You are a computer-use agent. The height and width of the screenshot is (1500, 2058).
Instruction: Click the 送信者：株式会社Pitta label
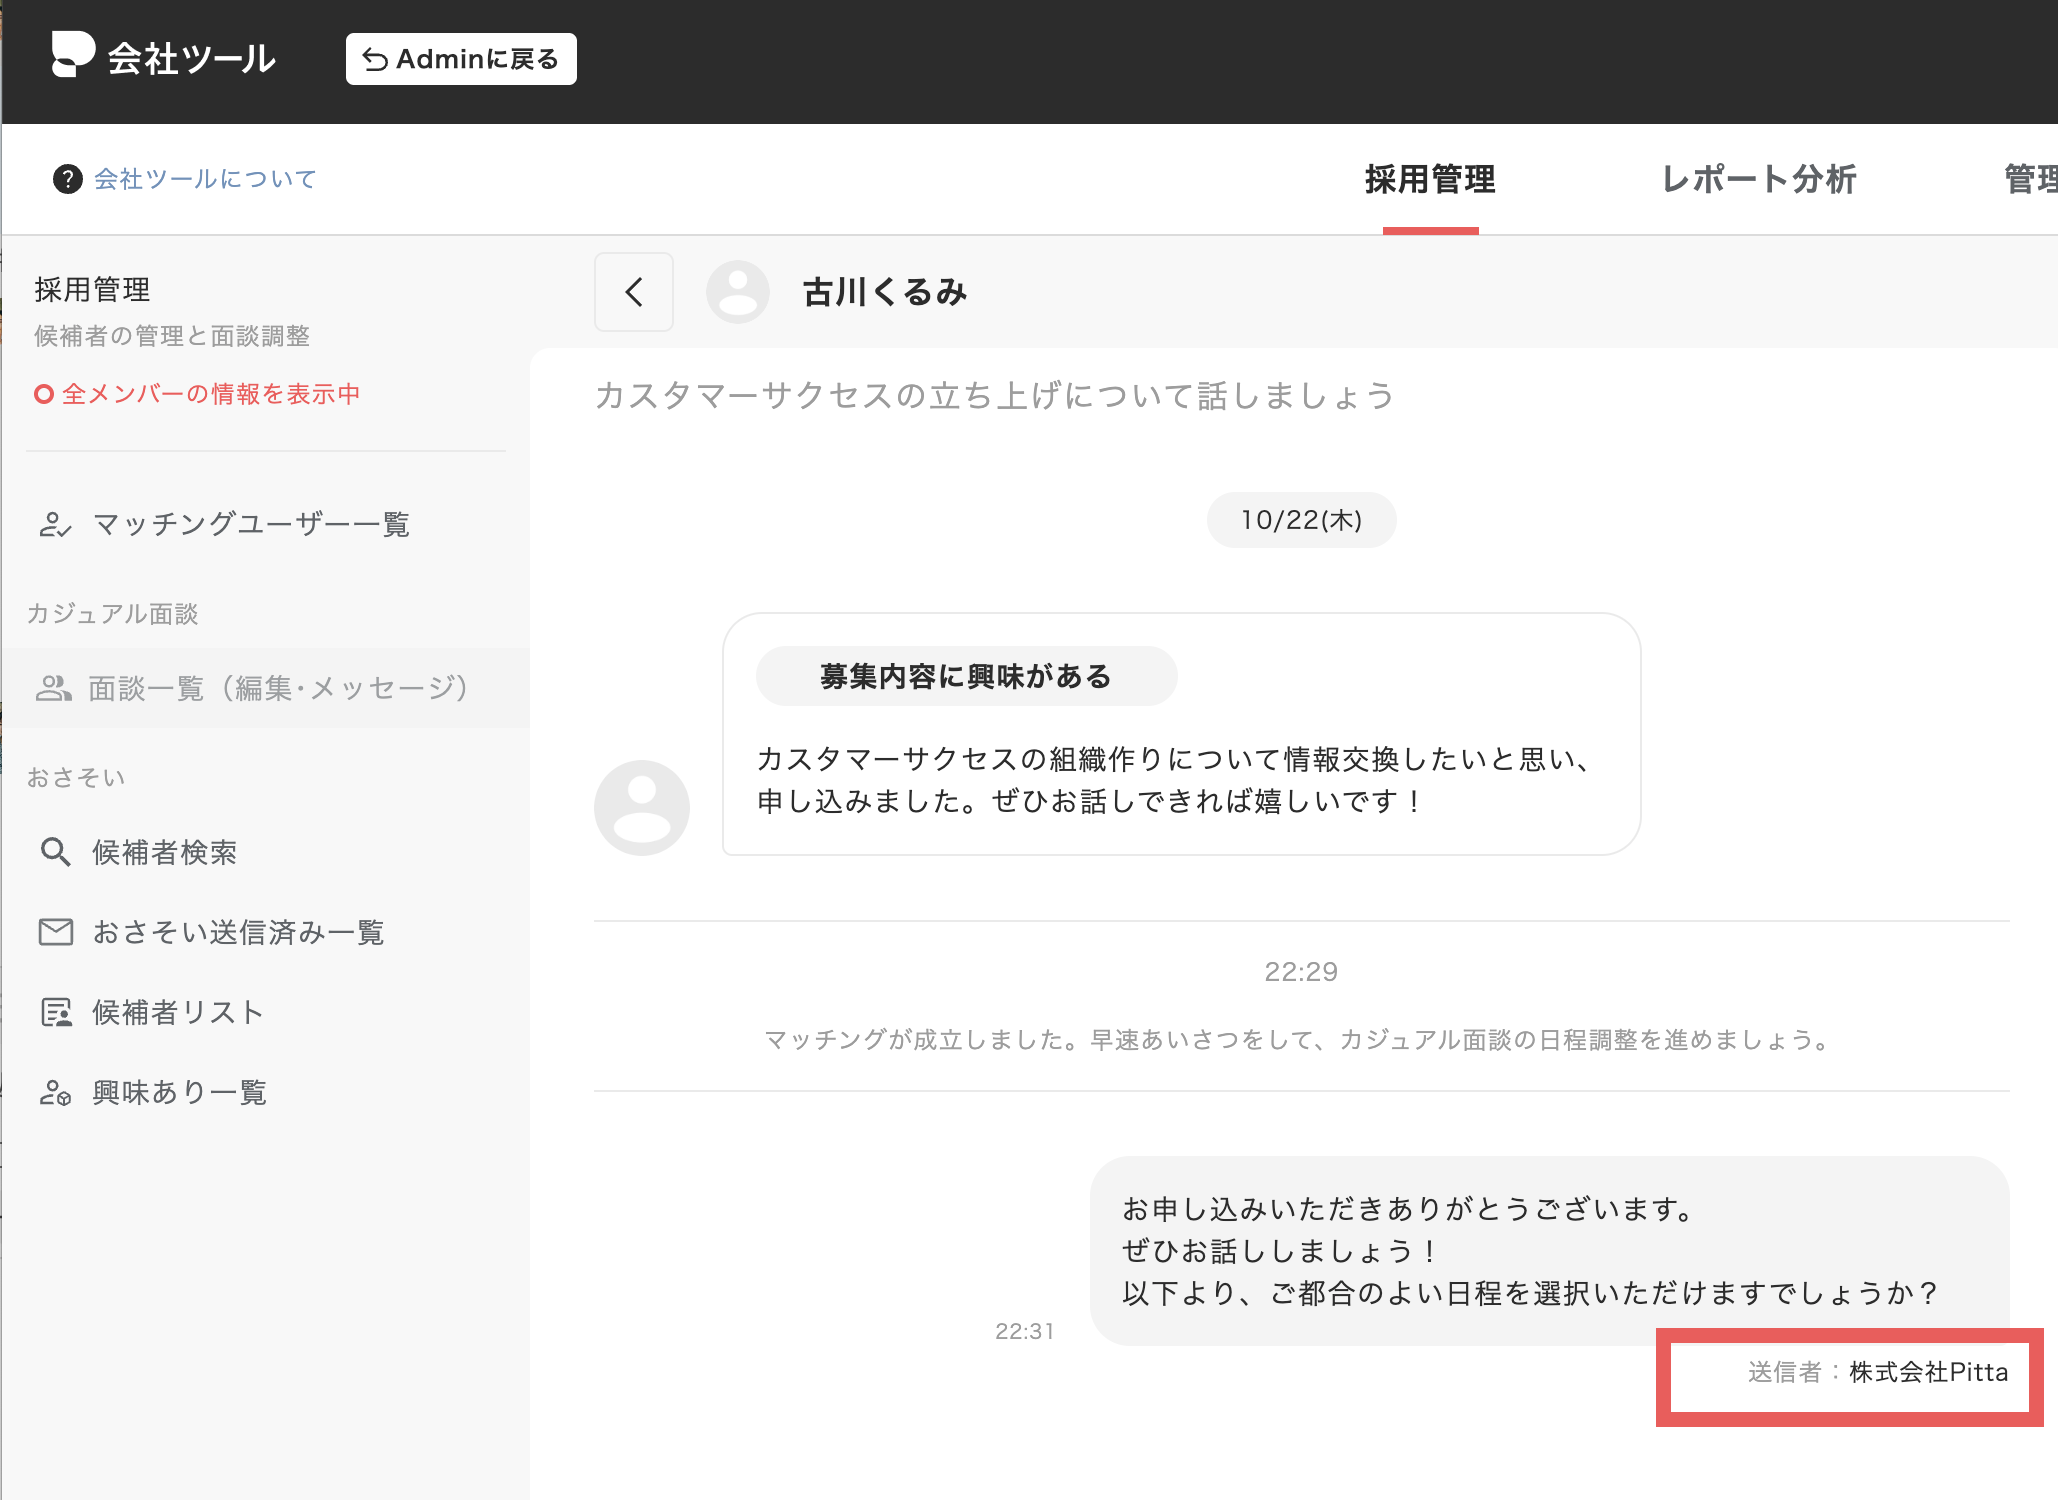tap(1878, 1372)
